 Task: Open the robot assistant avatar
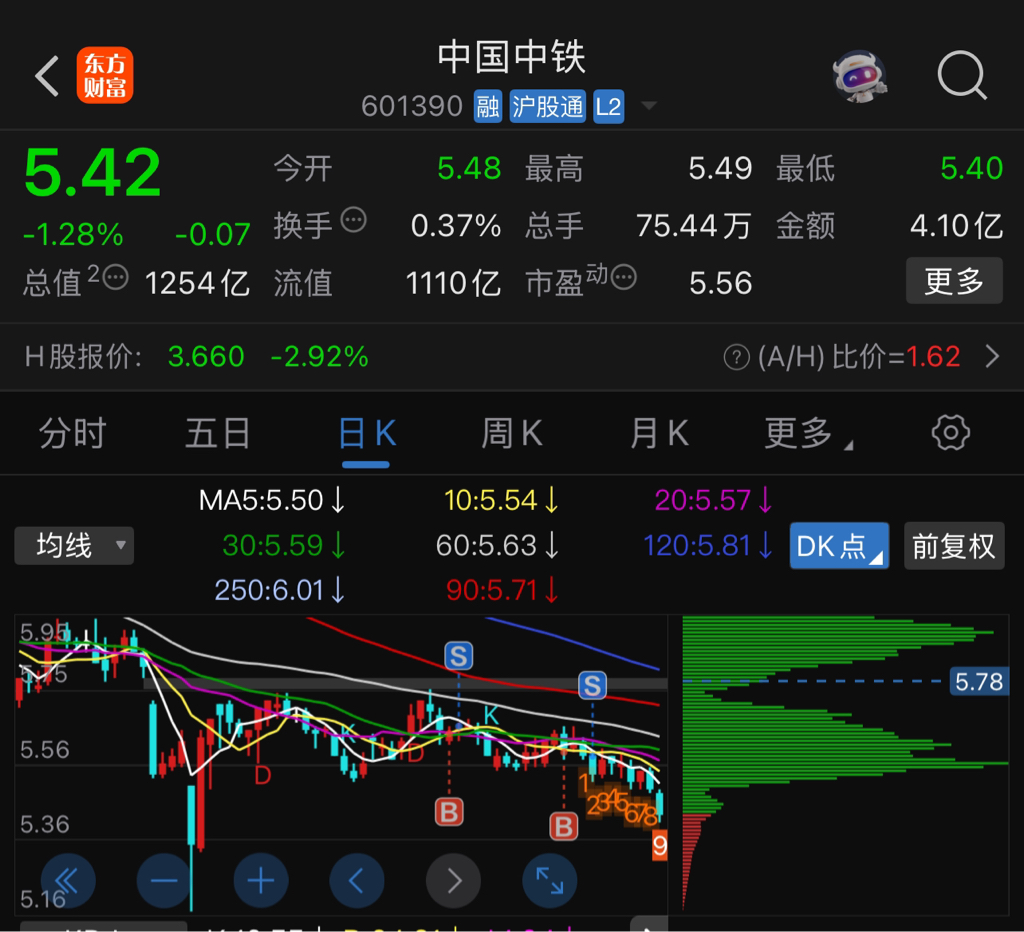(859, 76)
